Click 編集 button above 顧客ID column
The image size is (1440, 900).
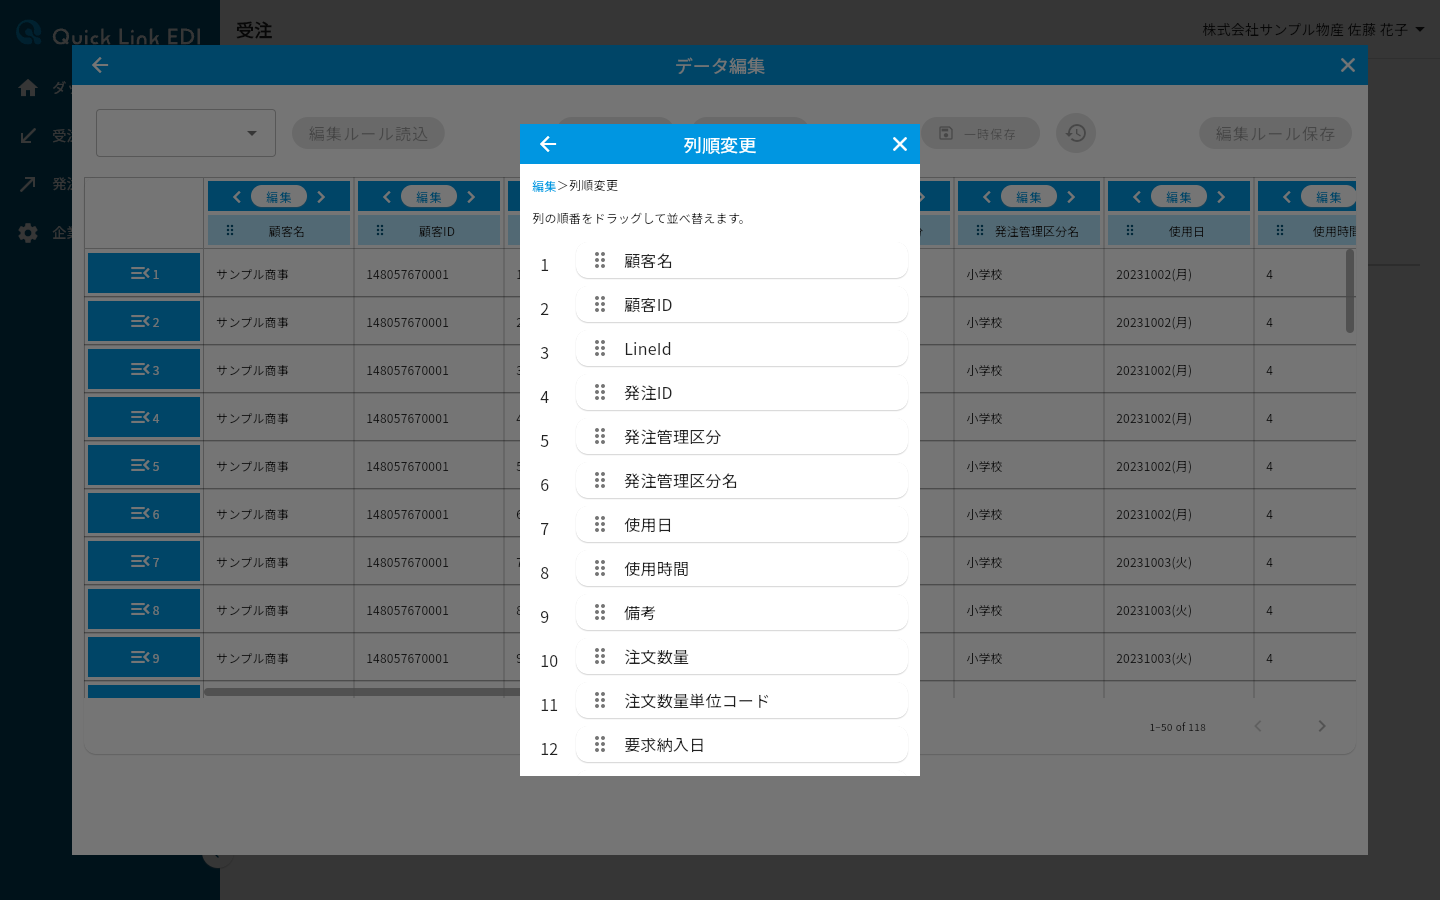(429, 197)
